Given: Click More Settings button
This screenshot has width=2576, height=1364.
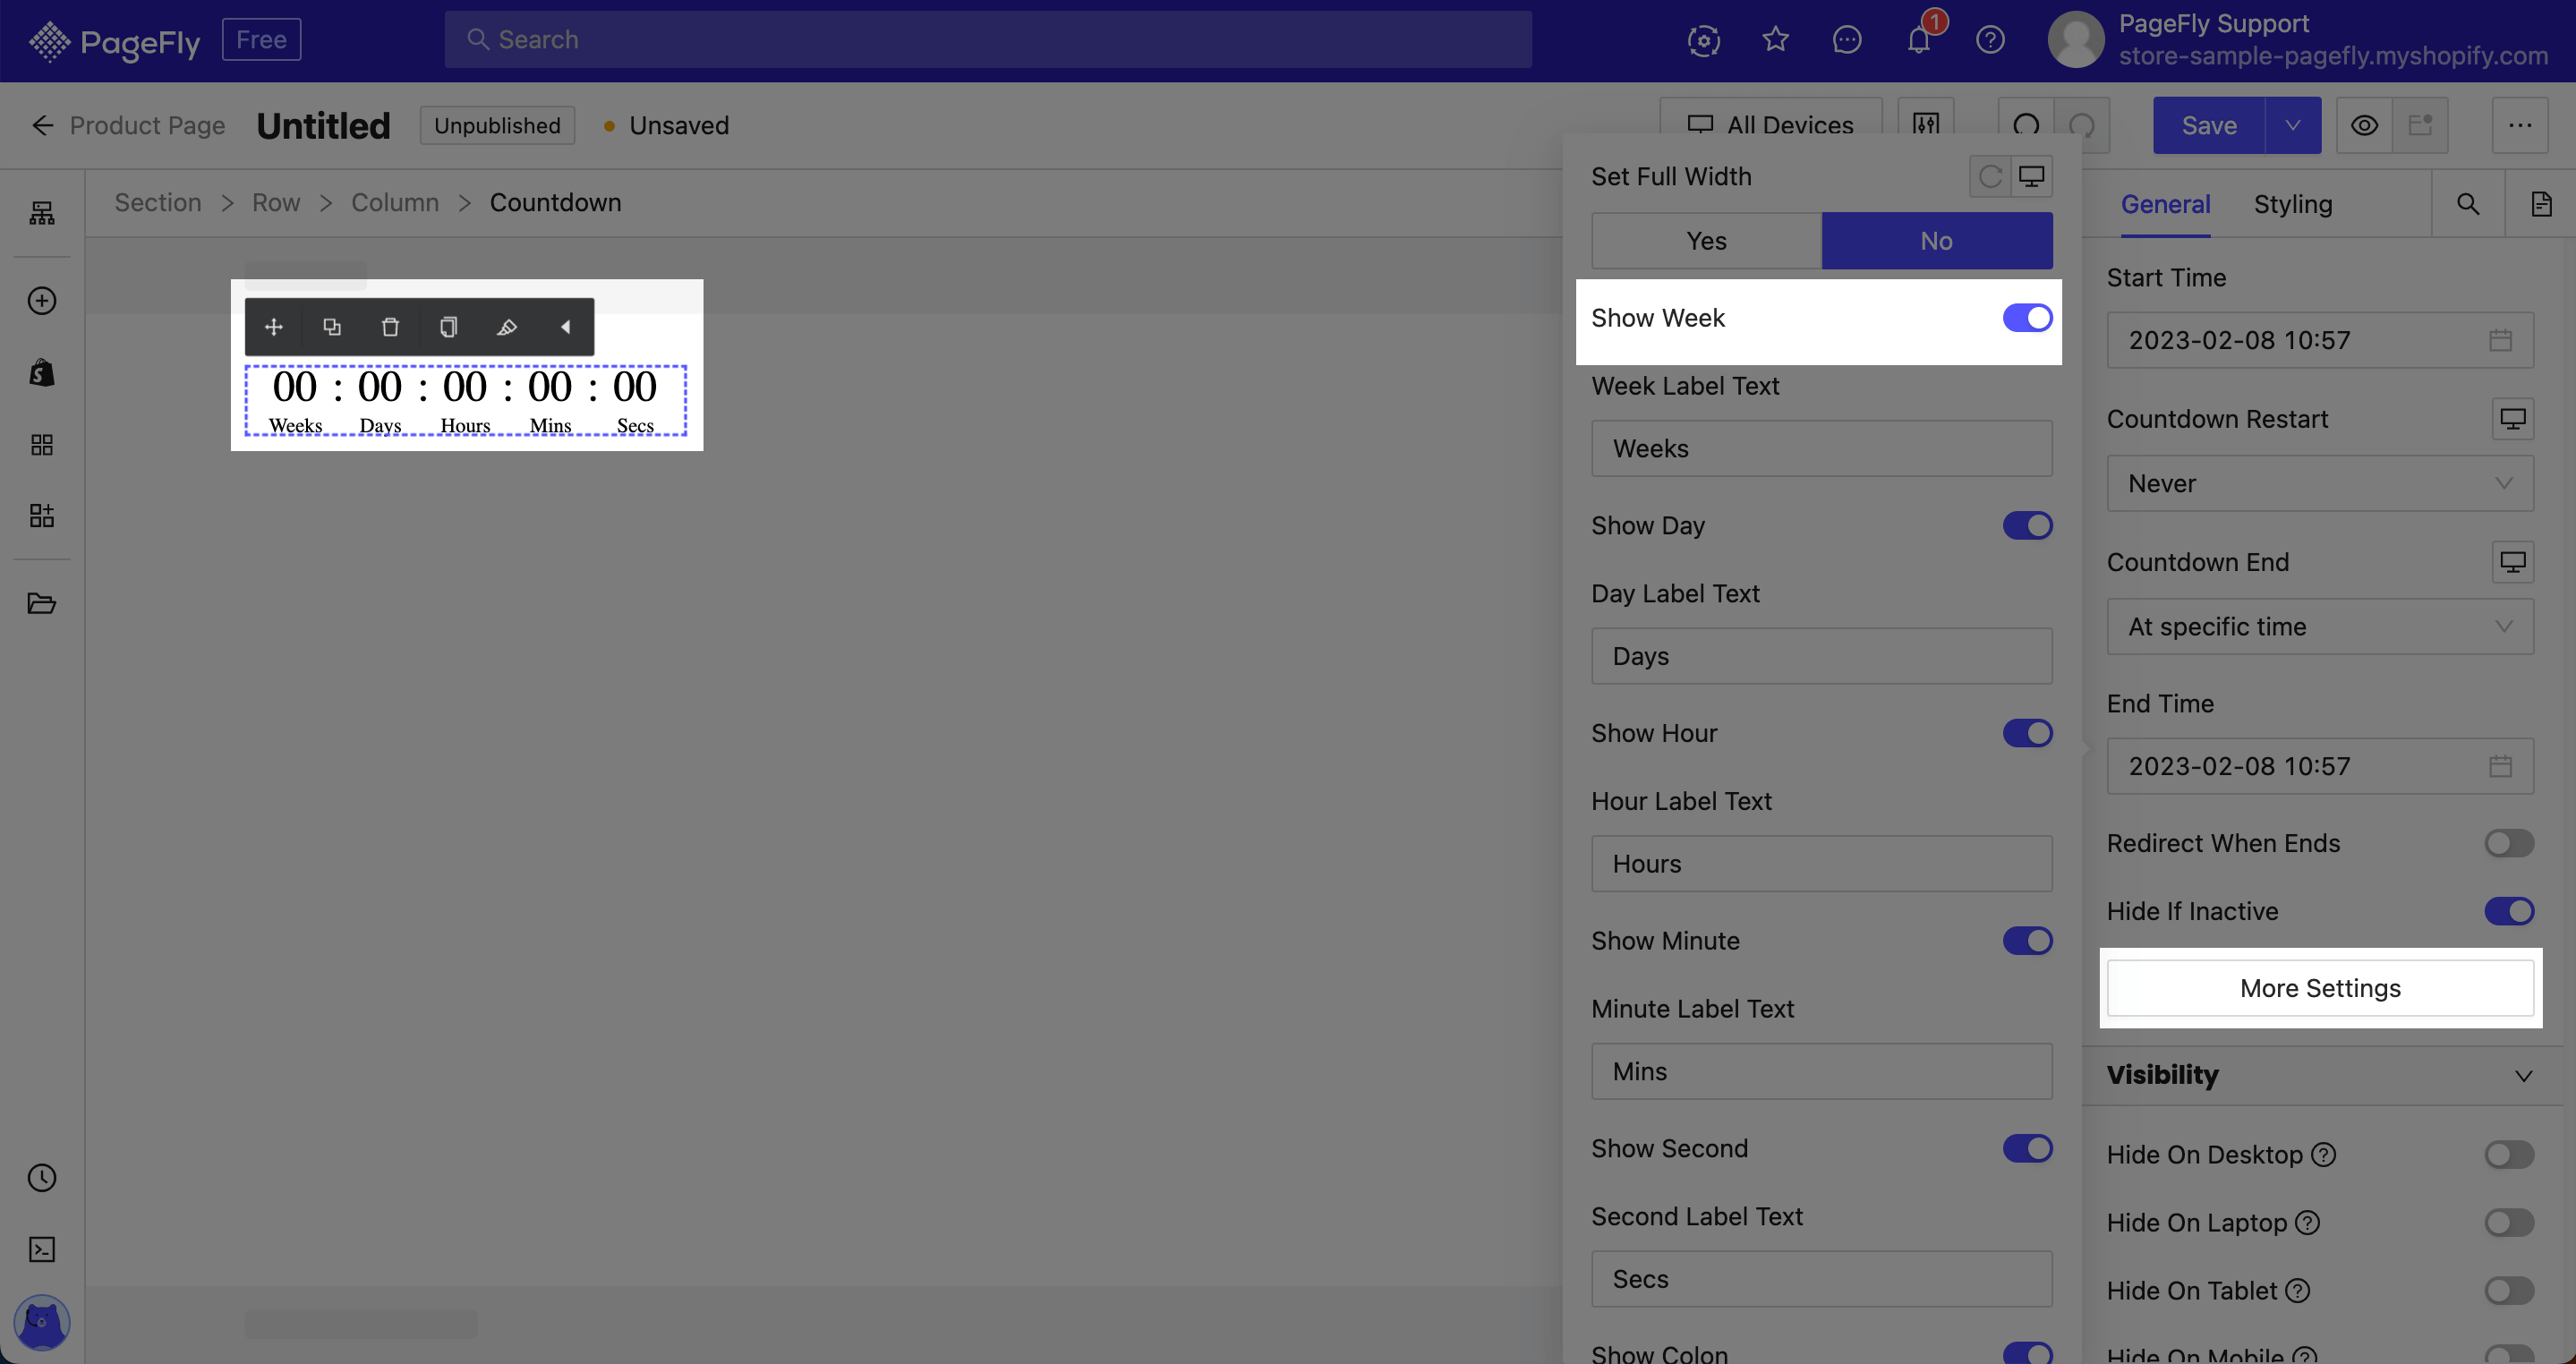Looking at the screenshot, I should (2320, 988).
